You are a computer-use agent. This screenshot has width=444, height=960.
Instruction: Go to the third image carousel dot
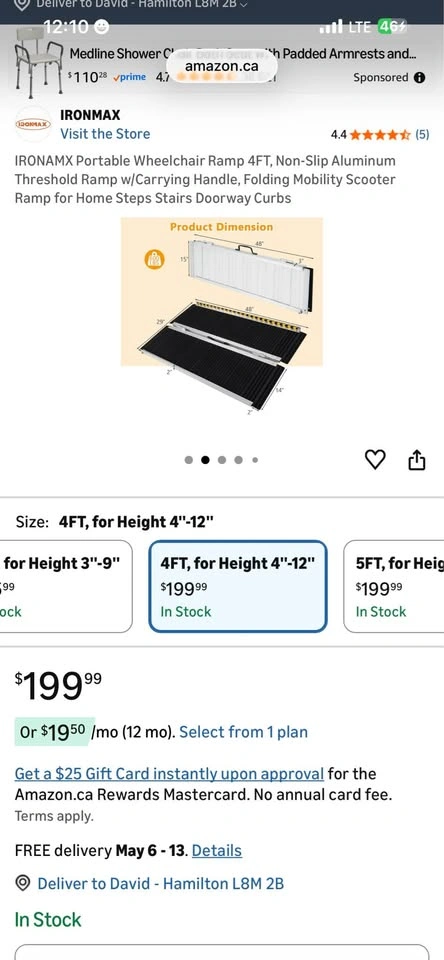[222, 460]
